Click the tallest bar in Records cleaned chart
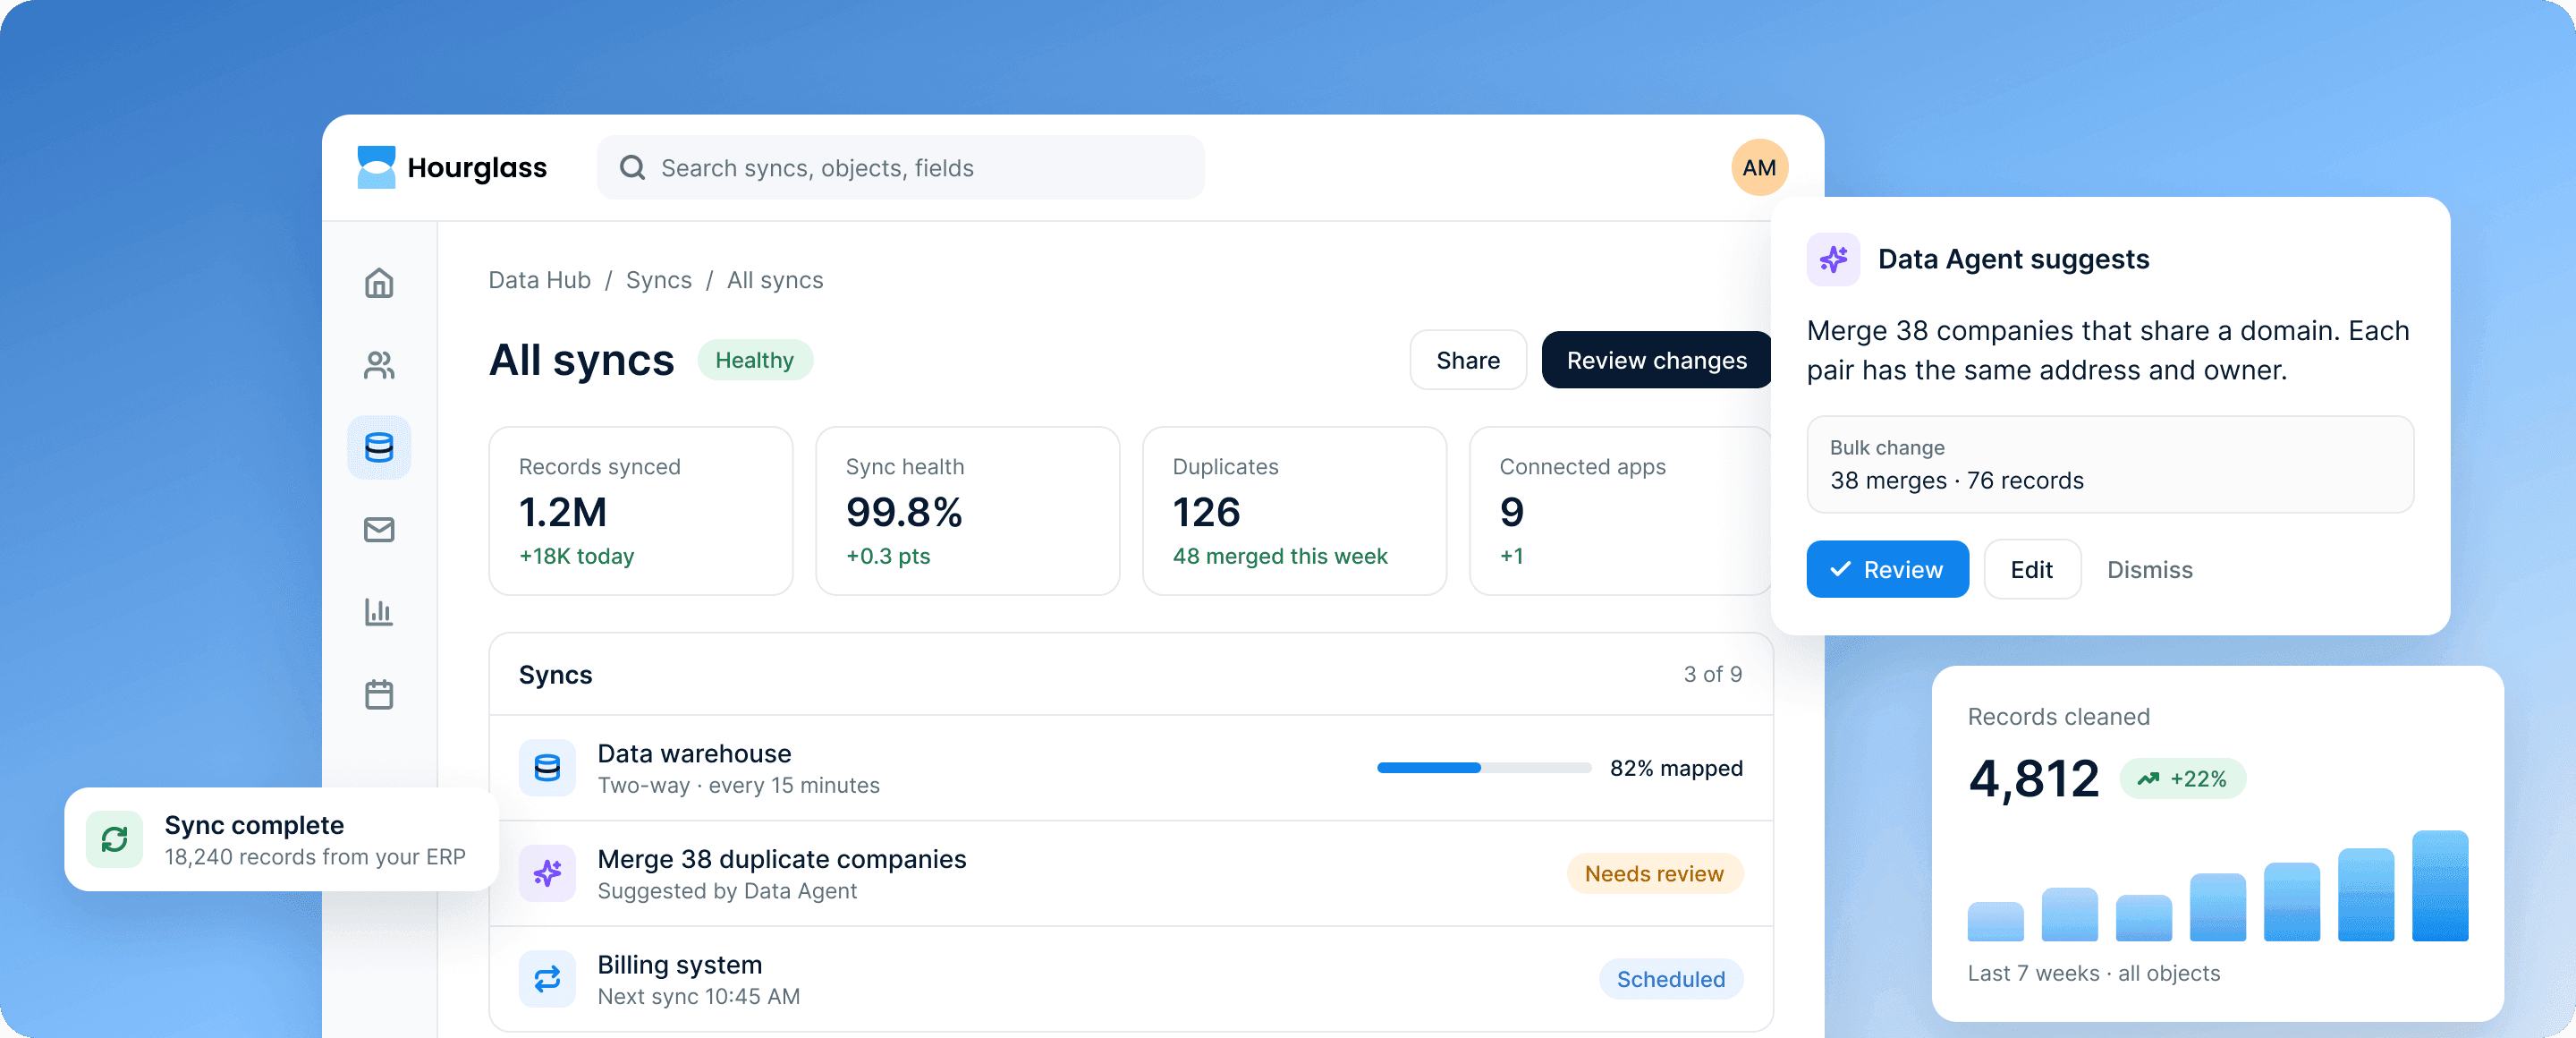 (x=2439, y=885)
